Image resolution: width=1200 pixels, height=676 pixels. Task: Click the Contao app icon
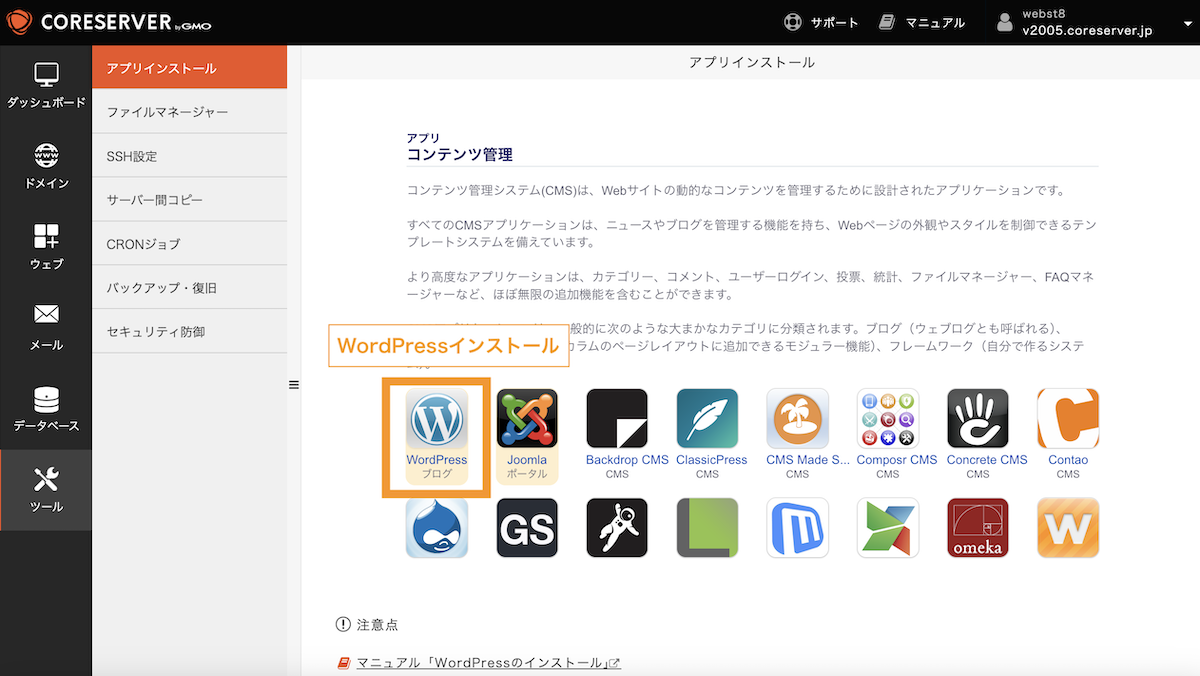point(1068,419)
